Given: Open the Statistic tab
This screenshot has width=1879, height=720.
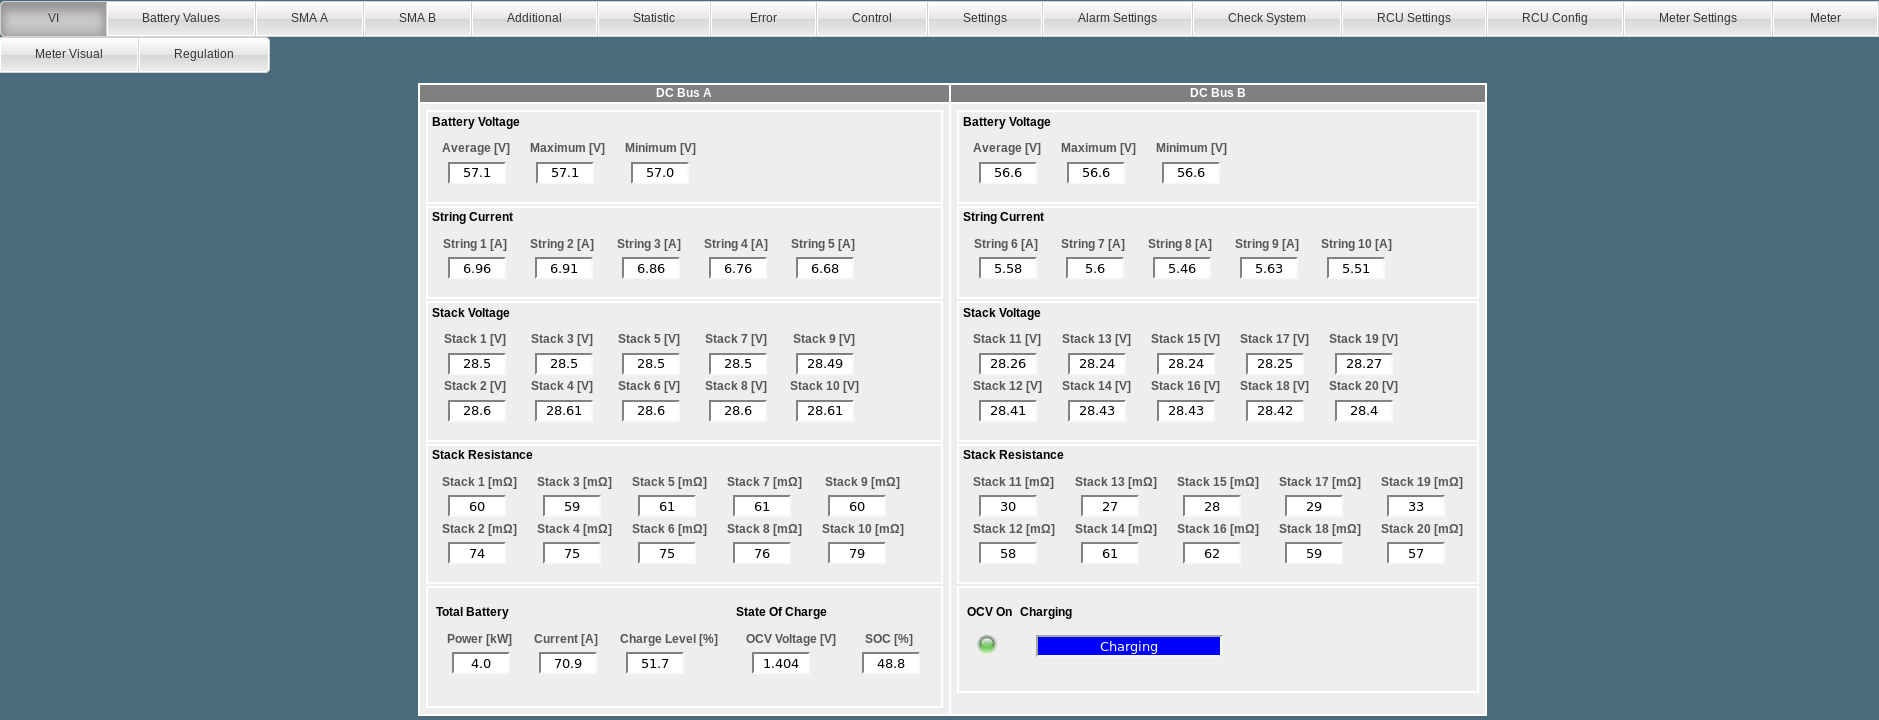Looking at the screenshot, I should [654, 18].
